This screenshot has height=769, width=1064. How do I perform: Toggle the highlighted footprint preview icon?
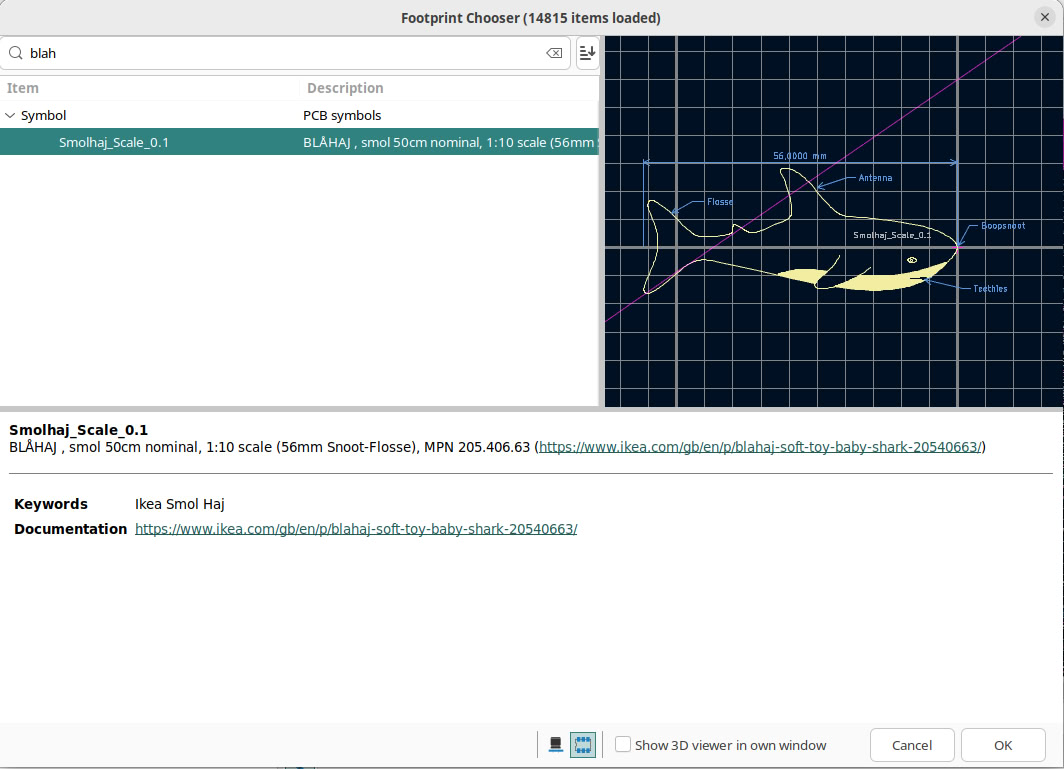pos(583,745)
